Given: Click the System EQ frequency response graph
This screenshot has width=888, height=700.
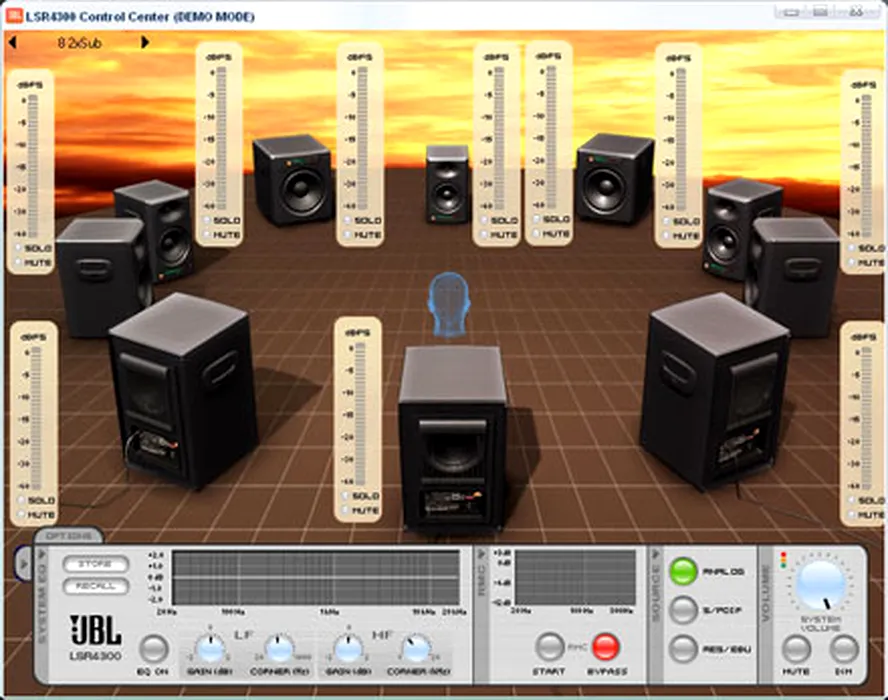Looking at the screenshot, I should coord(315,577).
